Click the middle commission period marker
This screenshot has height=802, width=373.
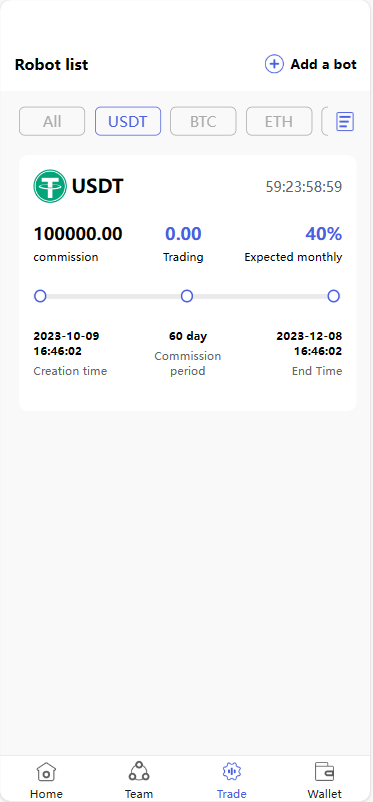(x=187, y=296)
